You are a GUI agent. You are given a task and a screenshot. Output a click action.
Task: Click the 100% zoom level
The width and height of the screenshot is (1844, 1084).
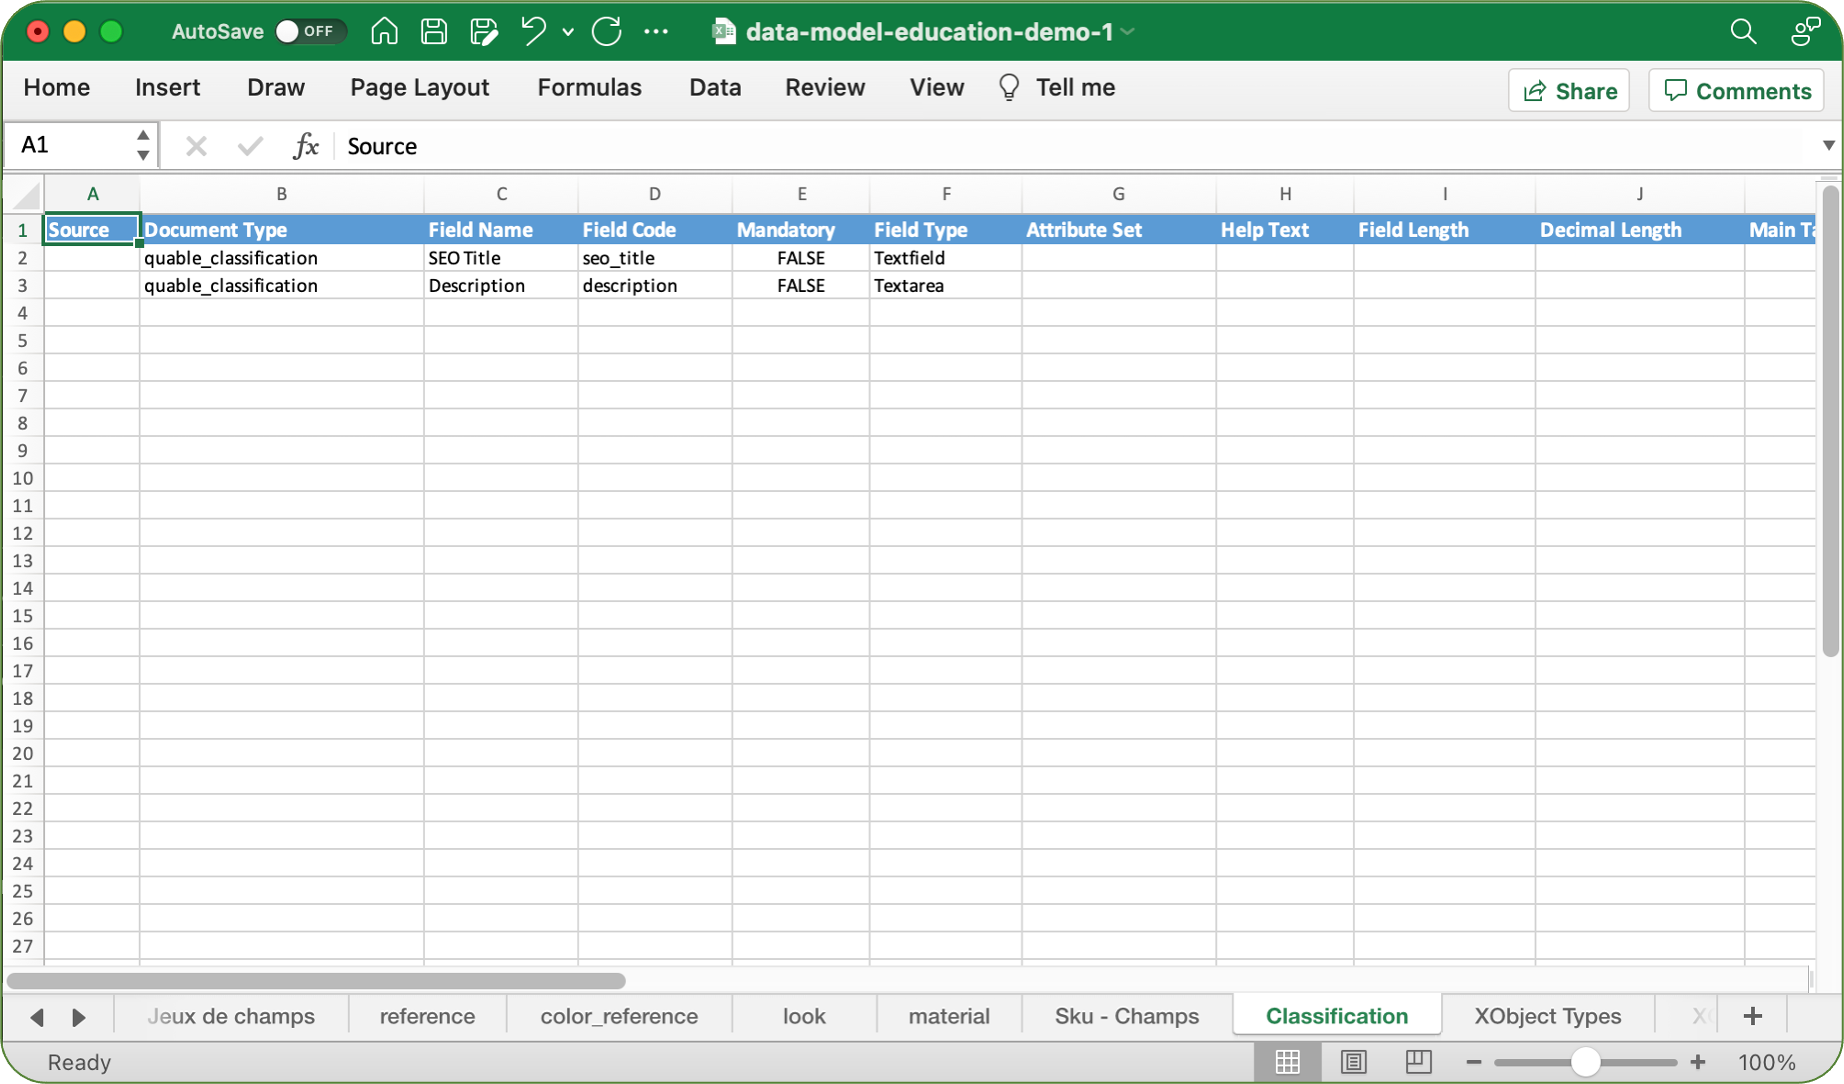tap(1767, 1062)
